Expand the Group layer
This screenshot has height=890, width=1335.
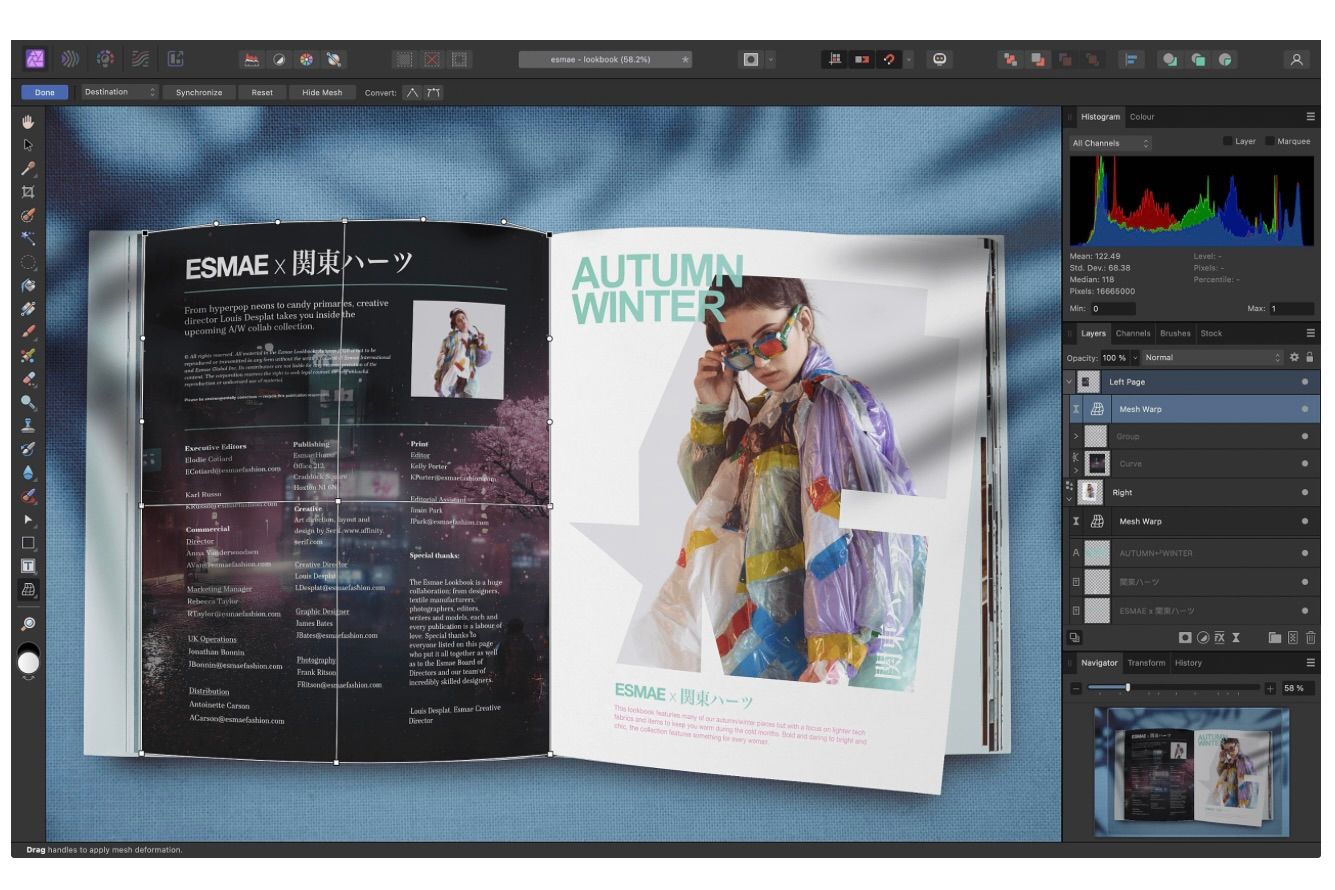1076,436
